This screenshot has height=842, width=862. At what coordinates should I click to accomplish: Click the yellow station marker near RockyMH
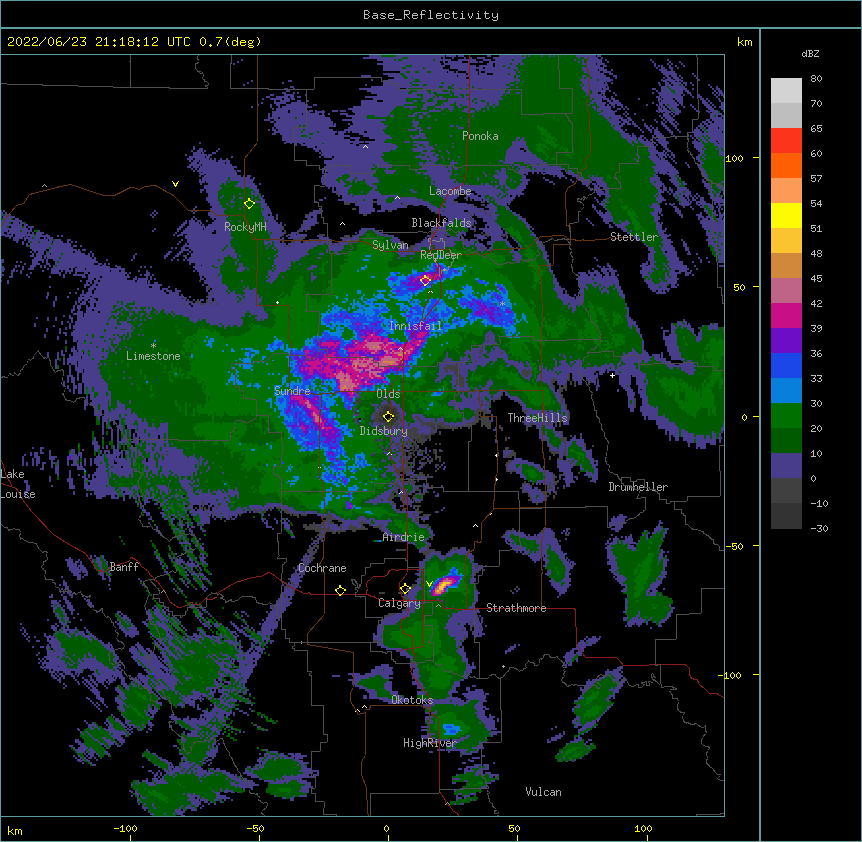click(249, 204)
